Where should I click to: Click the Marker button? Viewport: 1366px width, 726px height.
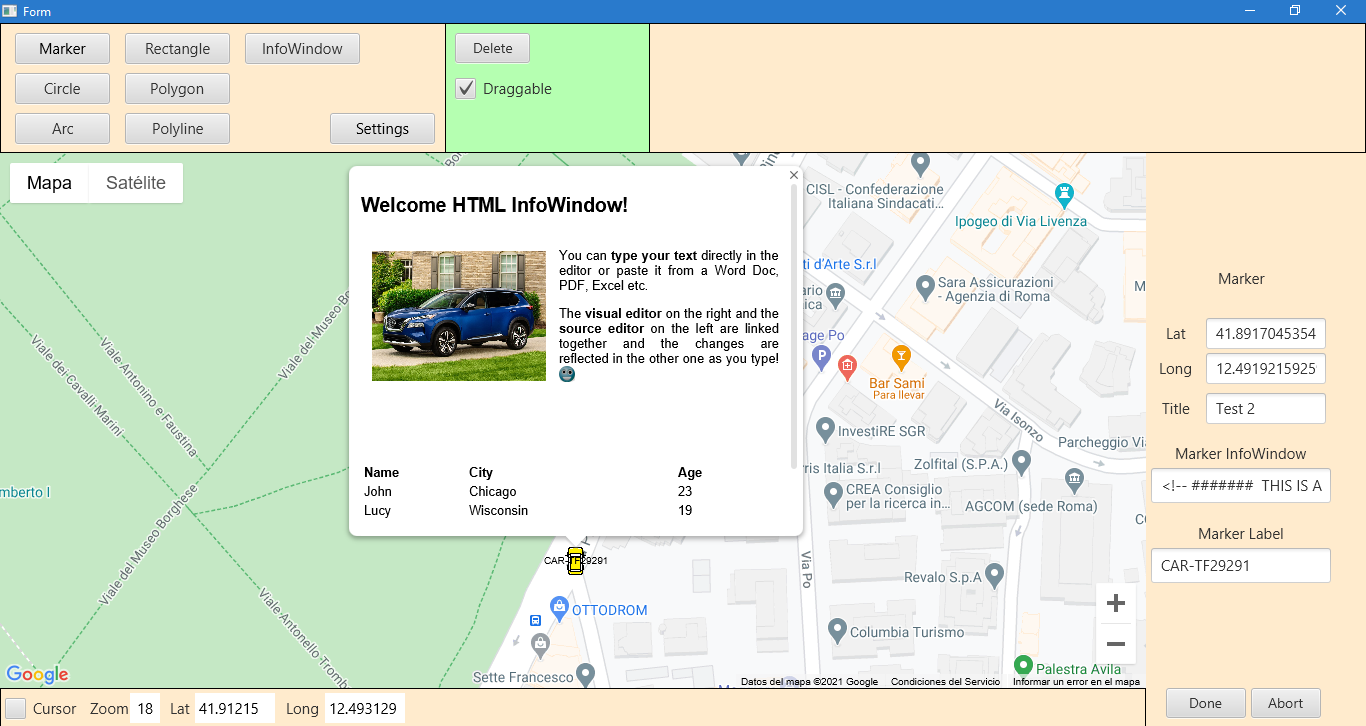click(62, 48)
